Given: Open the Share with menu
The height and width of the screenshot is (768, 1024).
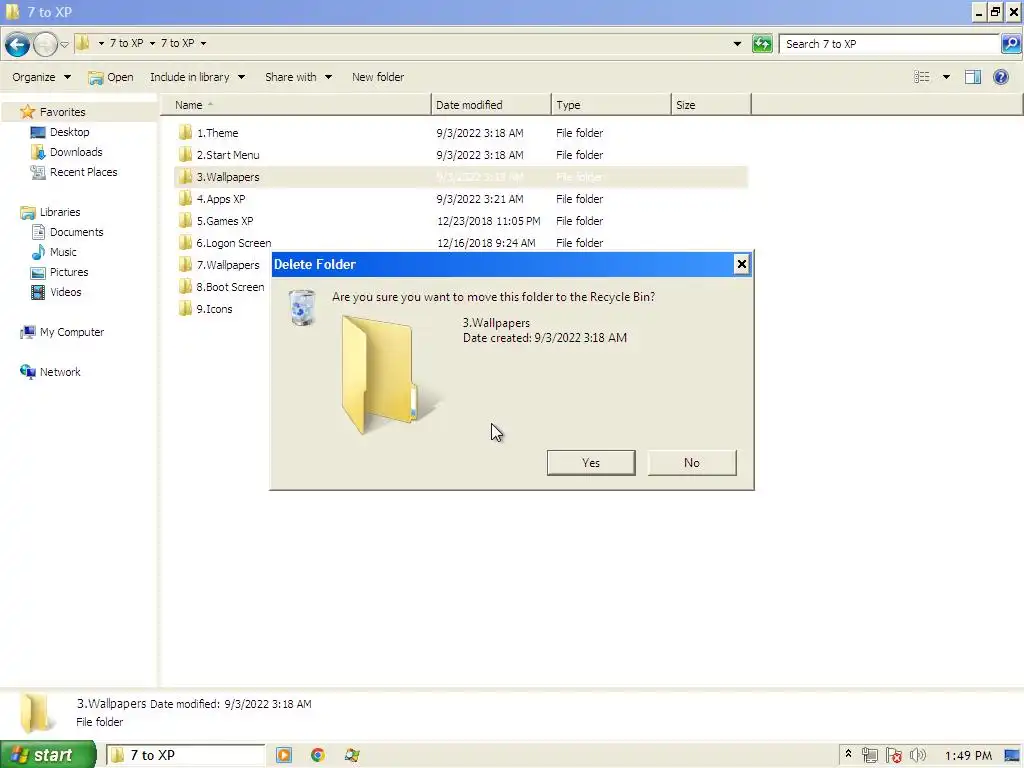Looking at the screenshot, I should [x=298, y=77].
